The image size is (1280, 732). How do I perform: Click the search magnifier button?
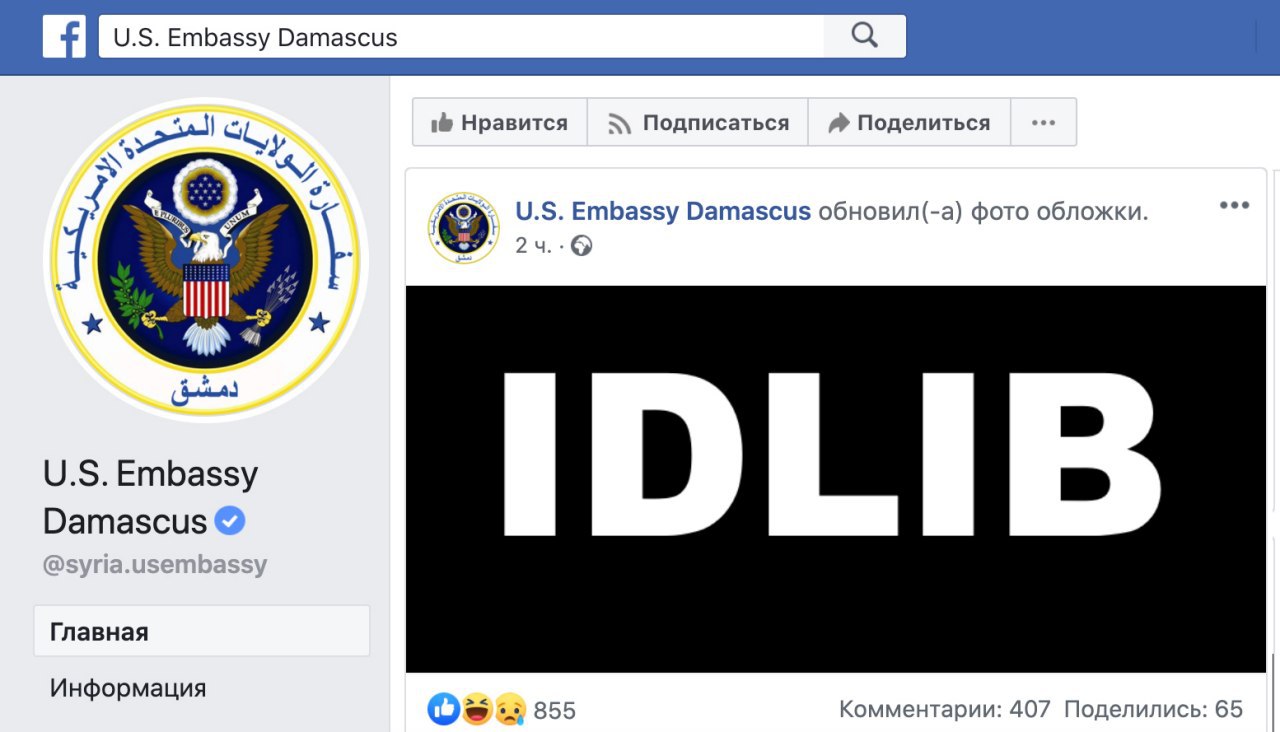point(864,36)
